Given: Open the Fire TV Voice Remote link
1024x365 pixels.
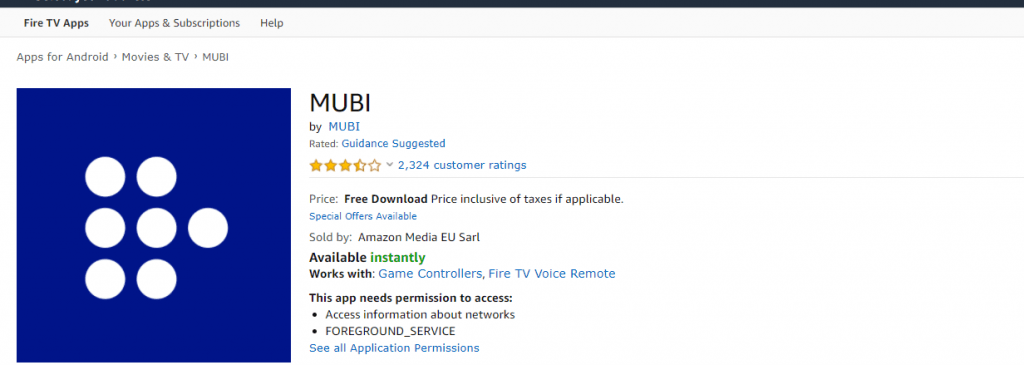Looking at the screenshot, I should (x=552, y=274).
